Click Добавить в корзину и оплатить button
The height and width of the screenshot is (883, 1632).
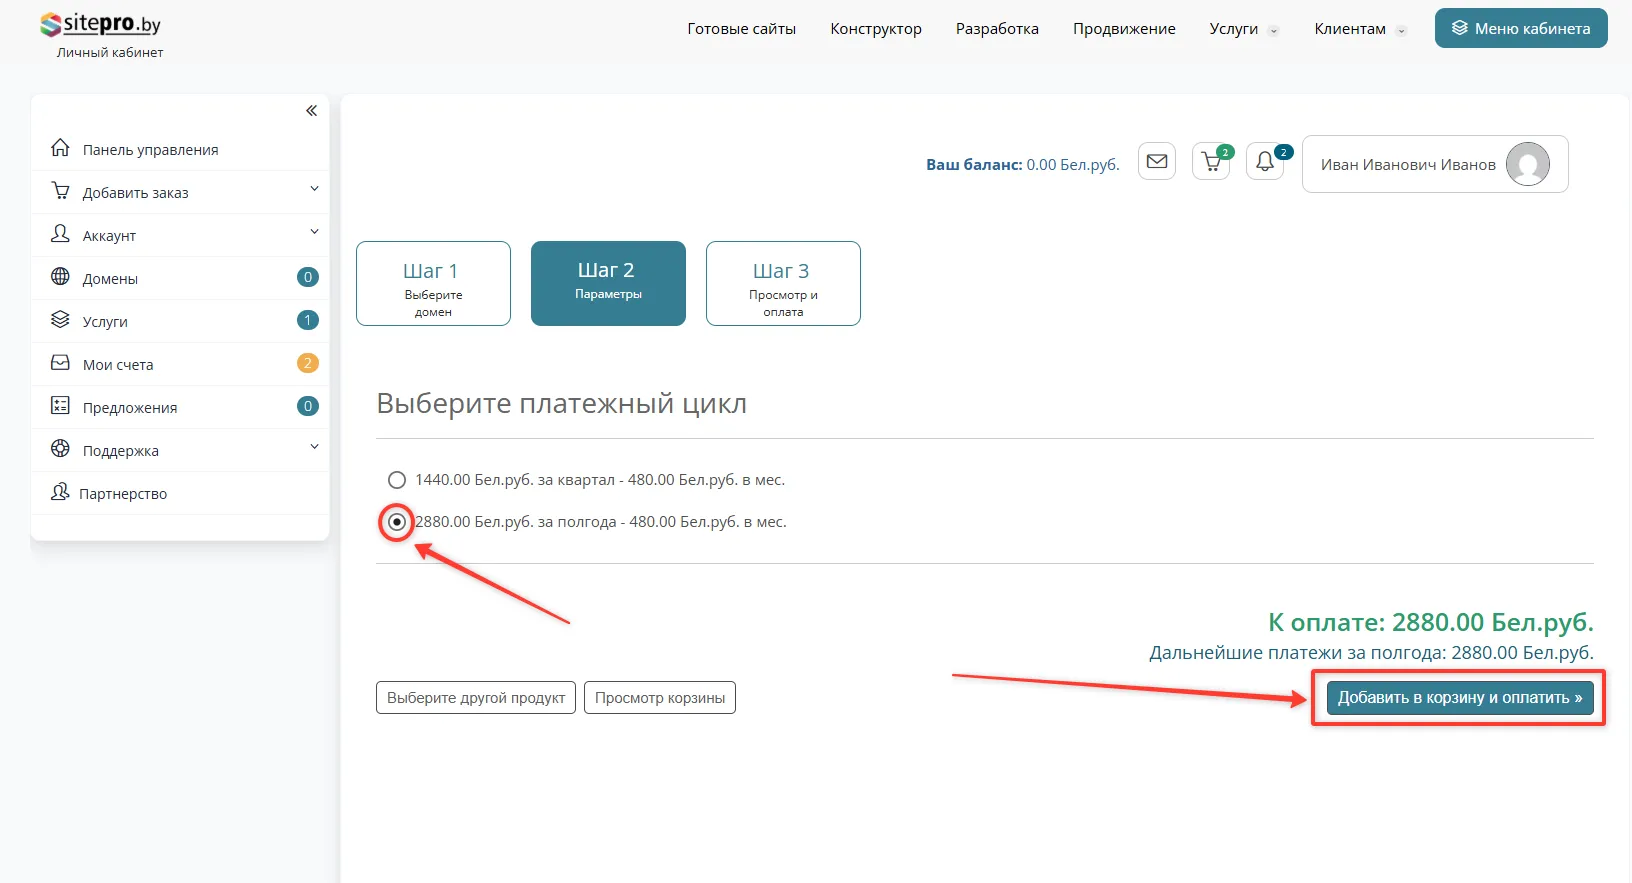(1459, 698)
